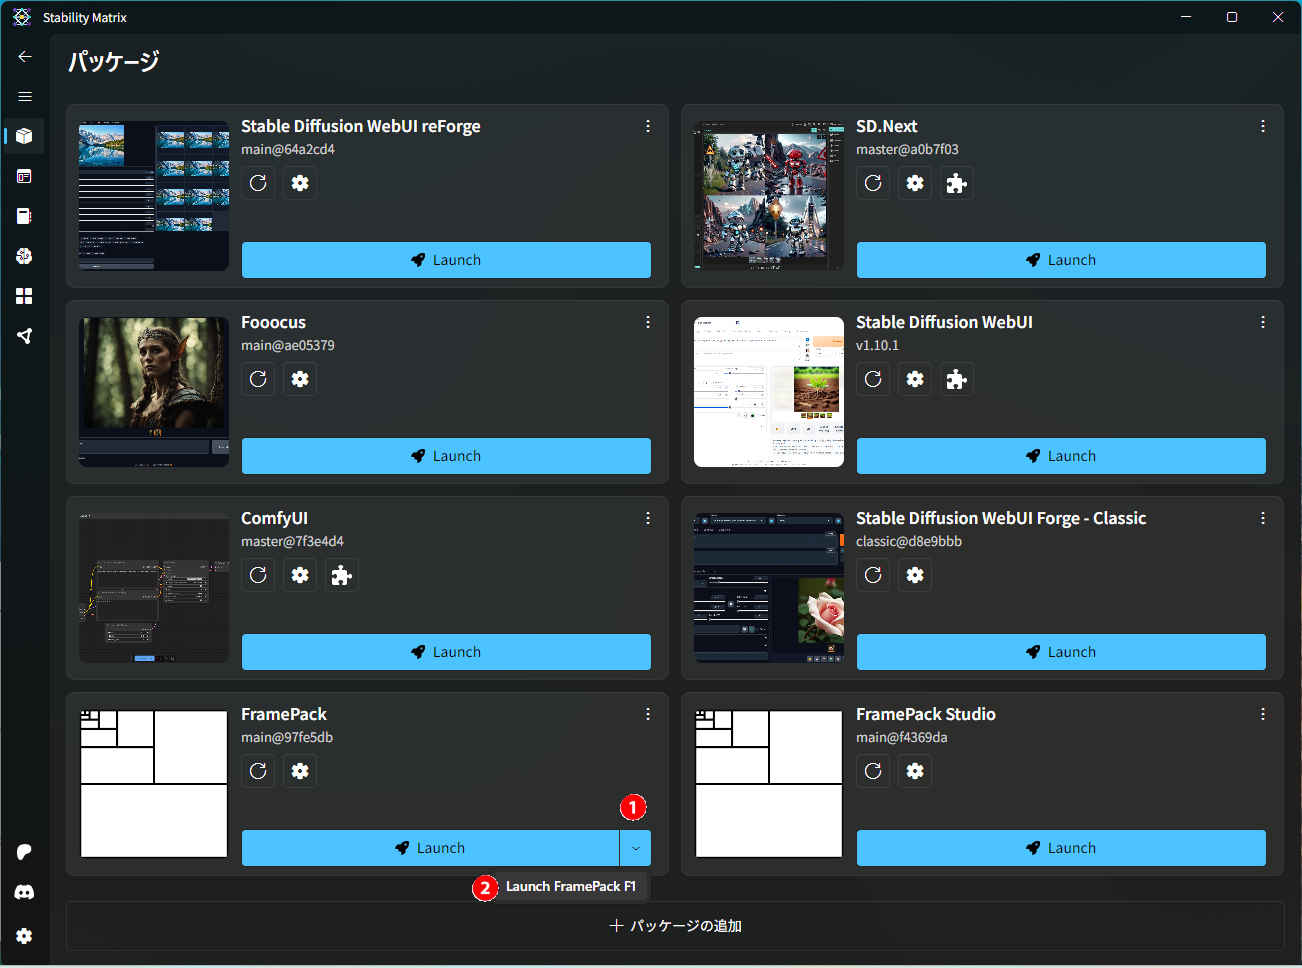Toggle the hamburger navigation menu

click(x=25, y=96)
